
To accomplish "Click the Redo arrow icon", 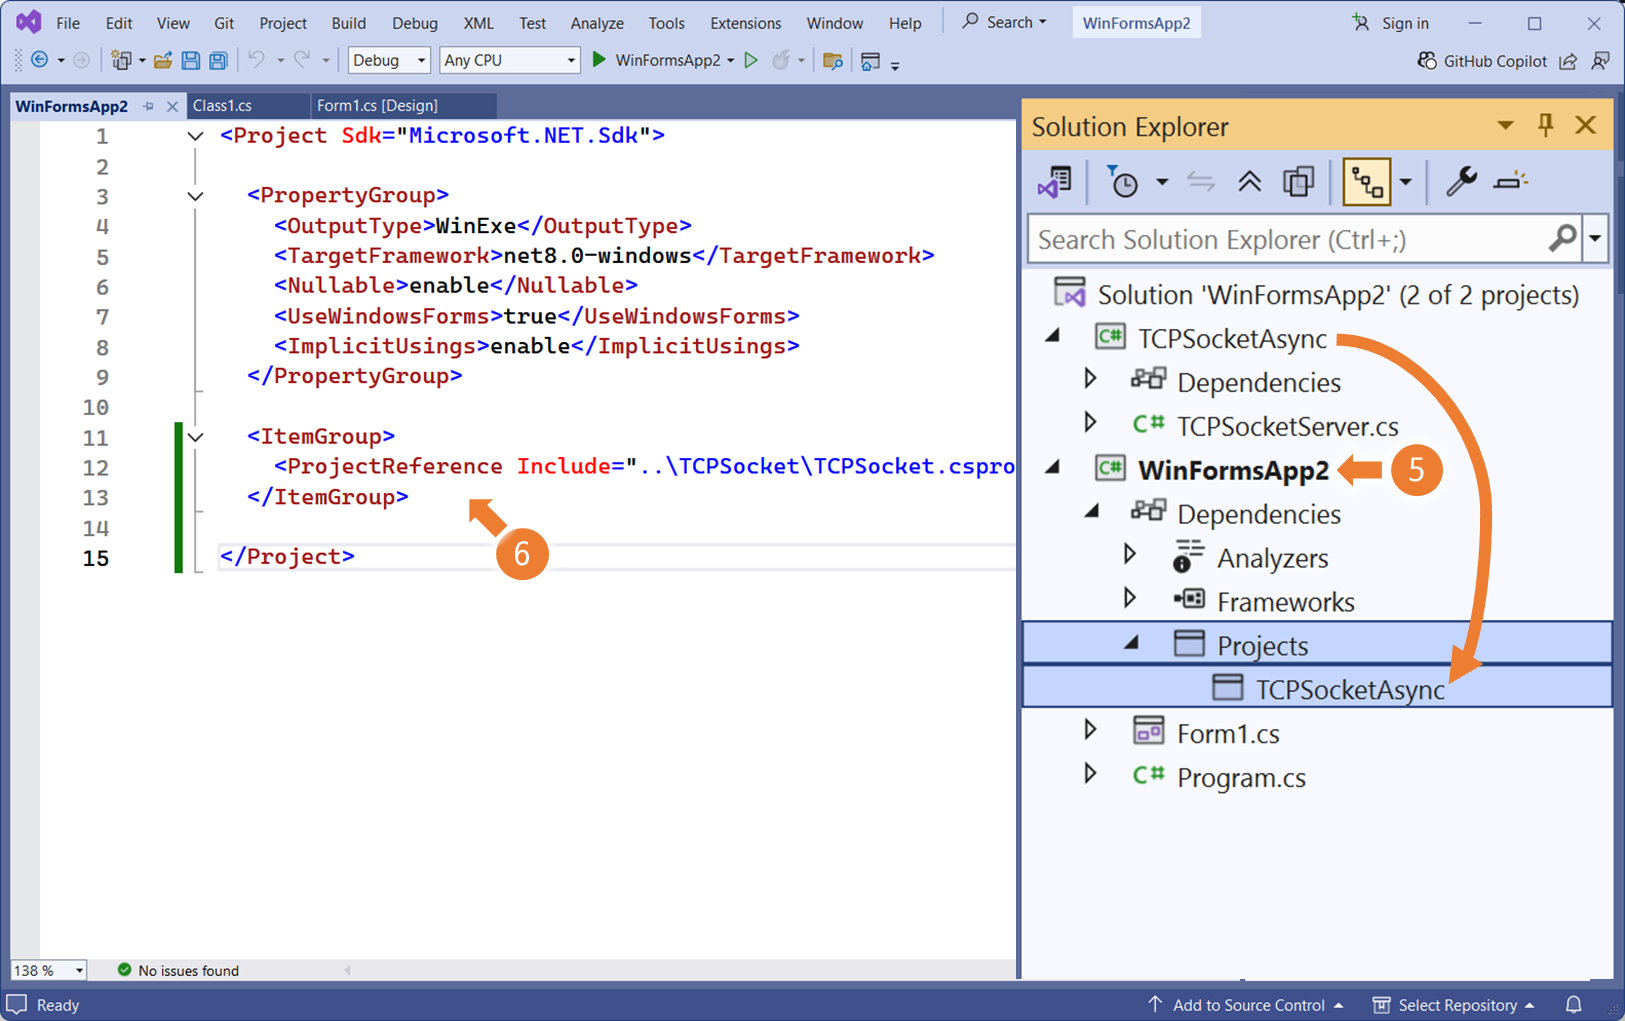I will 302,60.
